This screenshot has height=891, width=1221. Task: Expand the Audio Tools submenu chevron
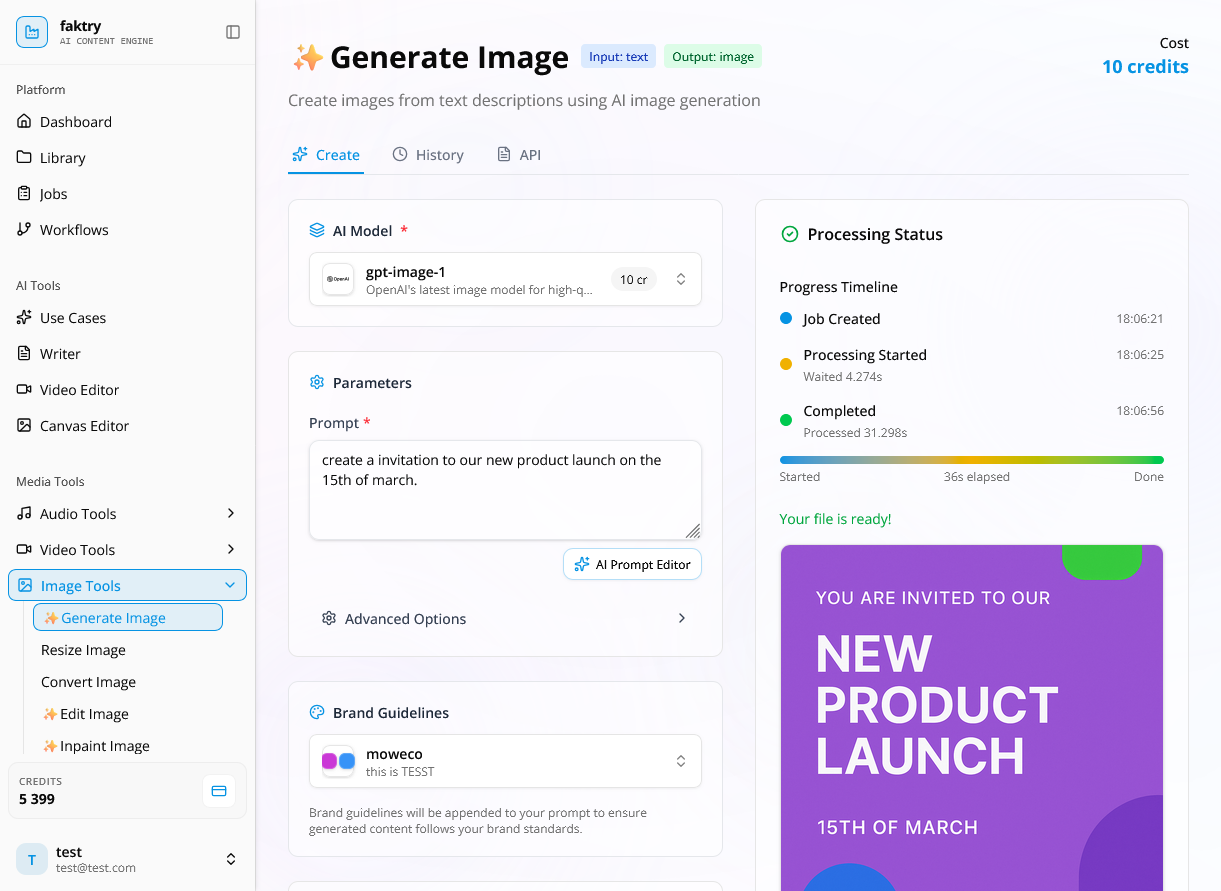(x=231, y=513)
